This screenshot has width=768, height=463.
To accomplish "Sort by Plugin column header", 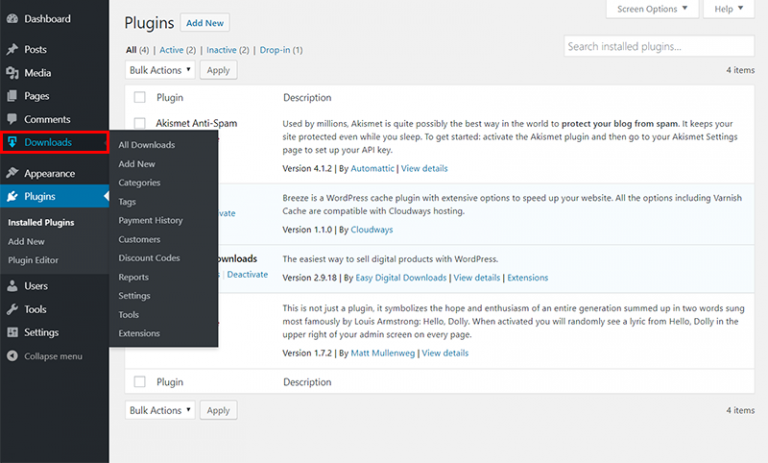I will click(x=169, y=97).
